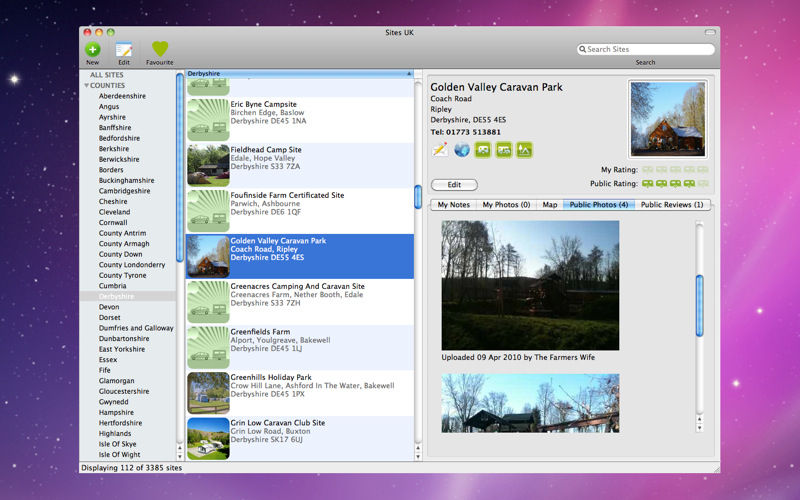Open second public photo with shelter
This screenshot has height=500, width=800.
(x=530, y=403)
